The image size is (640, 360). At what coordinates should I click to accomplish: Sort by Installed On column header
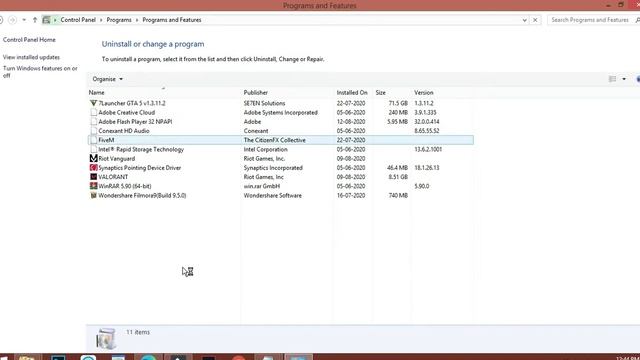pos(352,93)
